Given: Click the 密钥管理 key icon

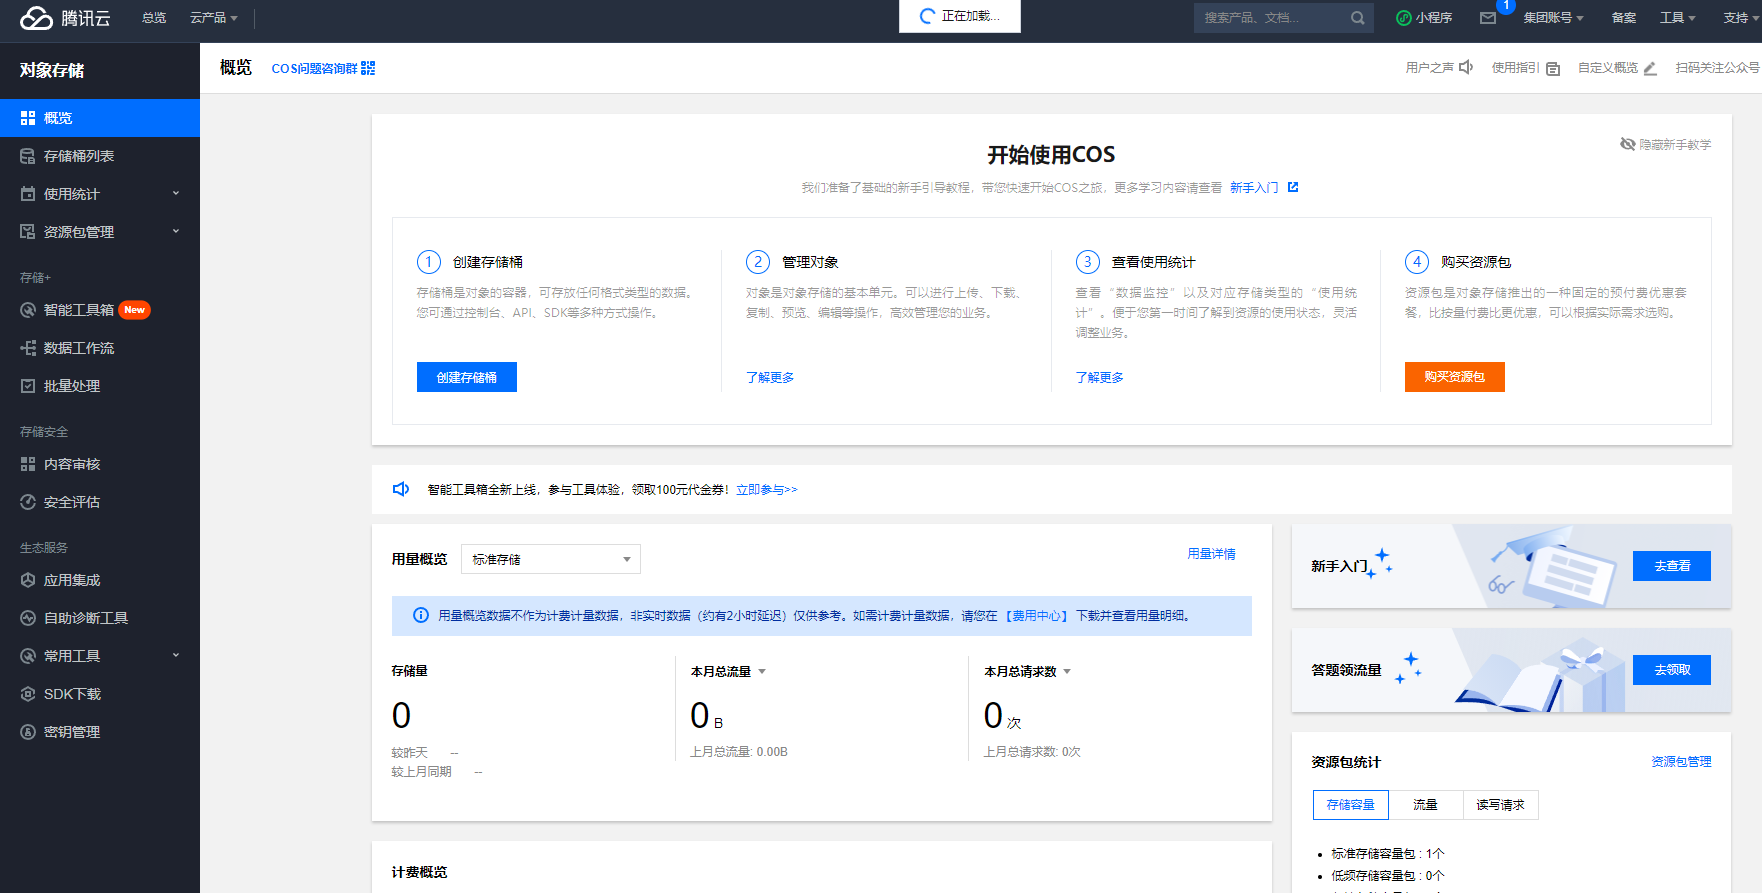Looking at the screenshot, I should [28, 732].
